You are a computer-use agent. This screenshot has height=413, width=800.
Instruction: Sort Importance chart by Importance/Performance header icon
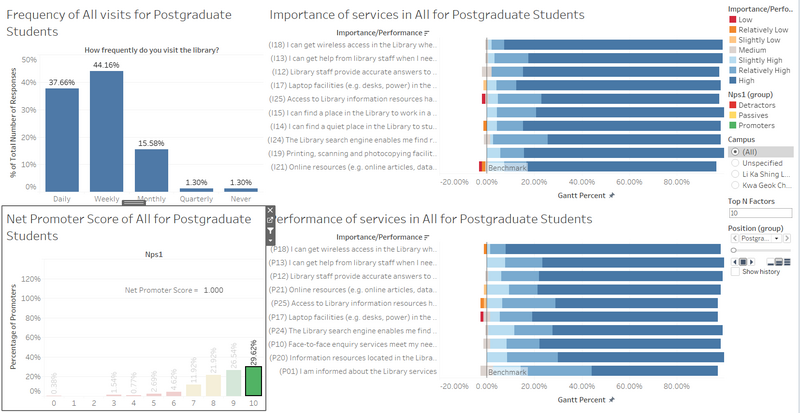[x=427, y=33]
